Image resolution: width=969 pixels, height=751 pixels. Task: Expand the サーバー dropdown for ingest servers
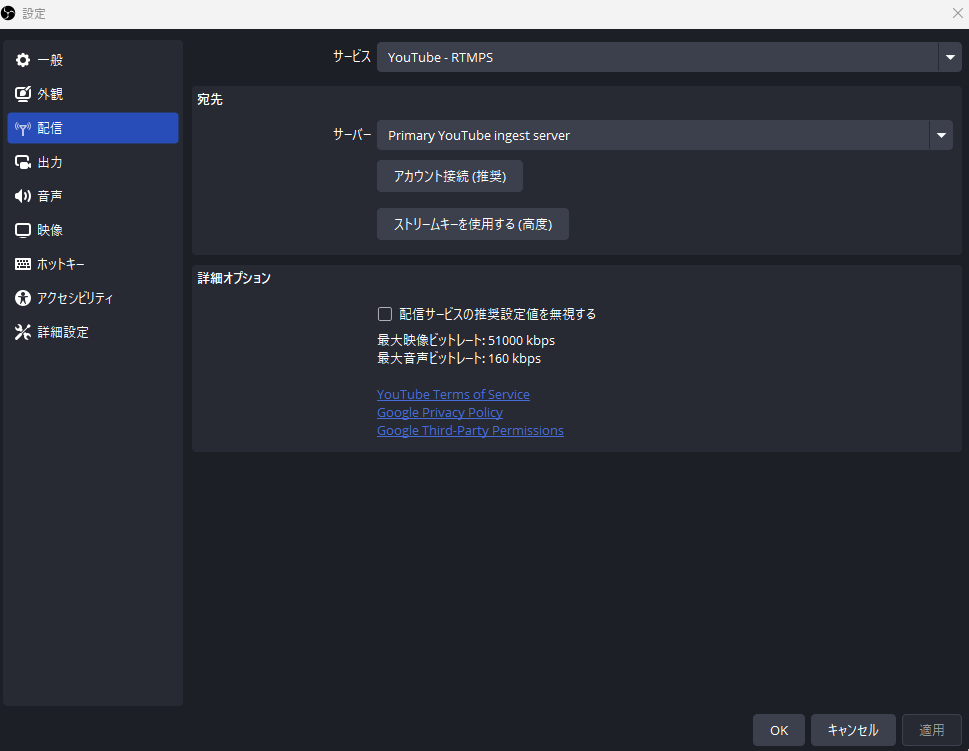tap(655, 135)
